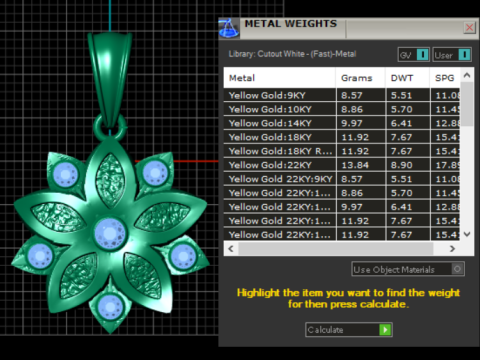Click the left horizontal scroll arrow
The height and width of the screenshot is (360, 480).
[231, 249]
